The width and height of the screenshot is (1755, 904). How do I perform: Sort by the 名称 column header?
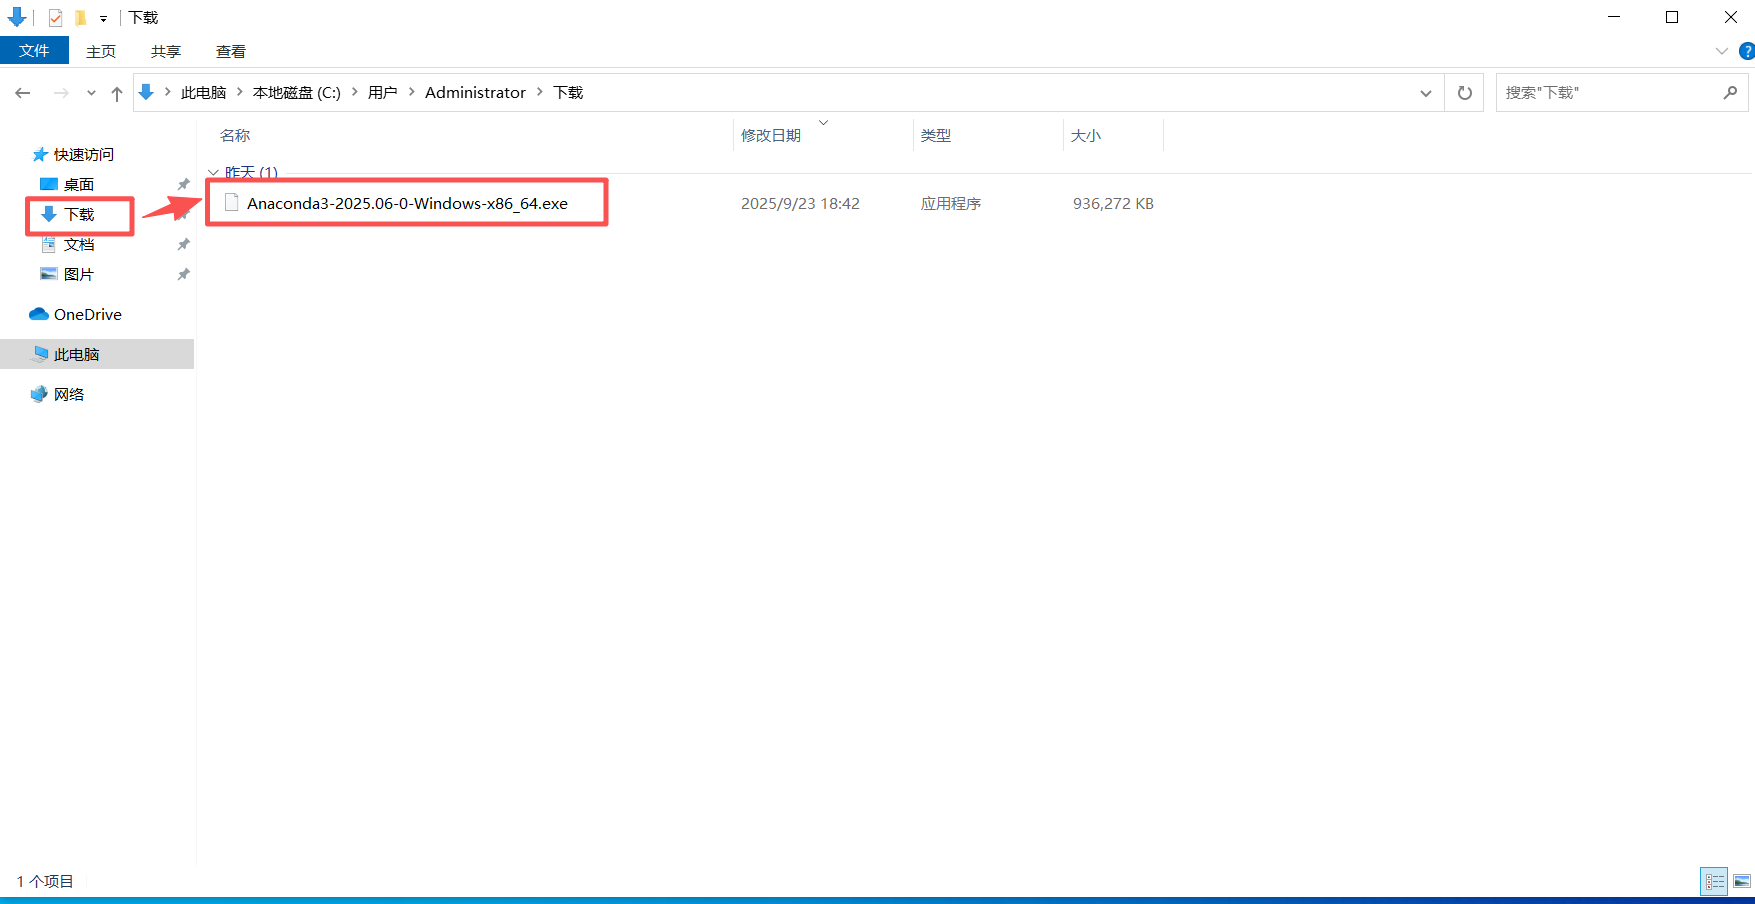coord(235,135)
